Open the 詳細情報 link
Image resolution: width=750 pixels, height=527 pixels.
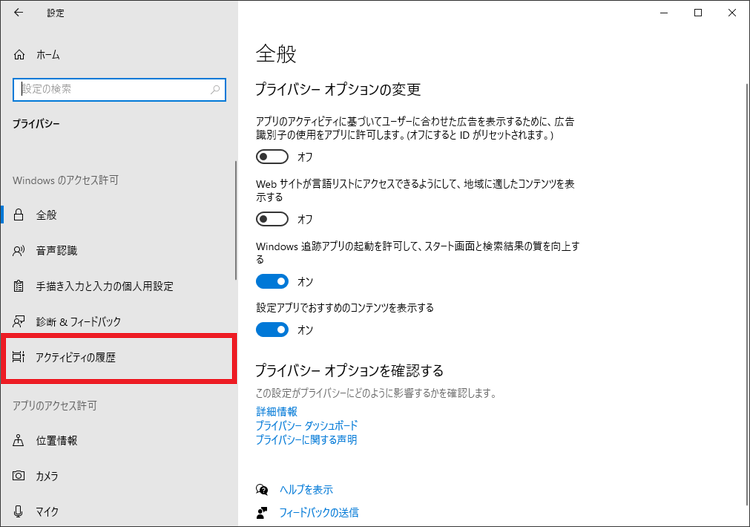click(276, 411)
